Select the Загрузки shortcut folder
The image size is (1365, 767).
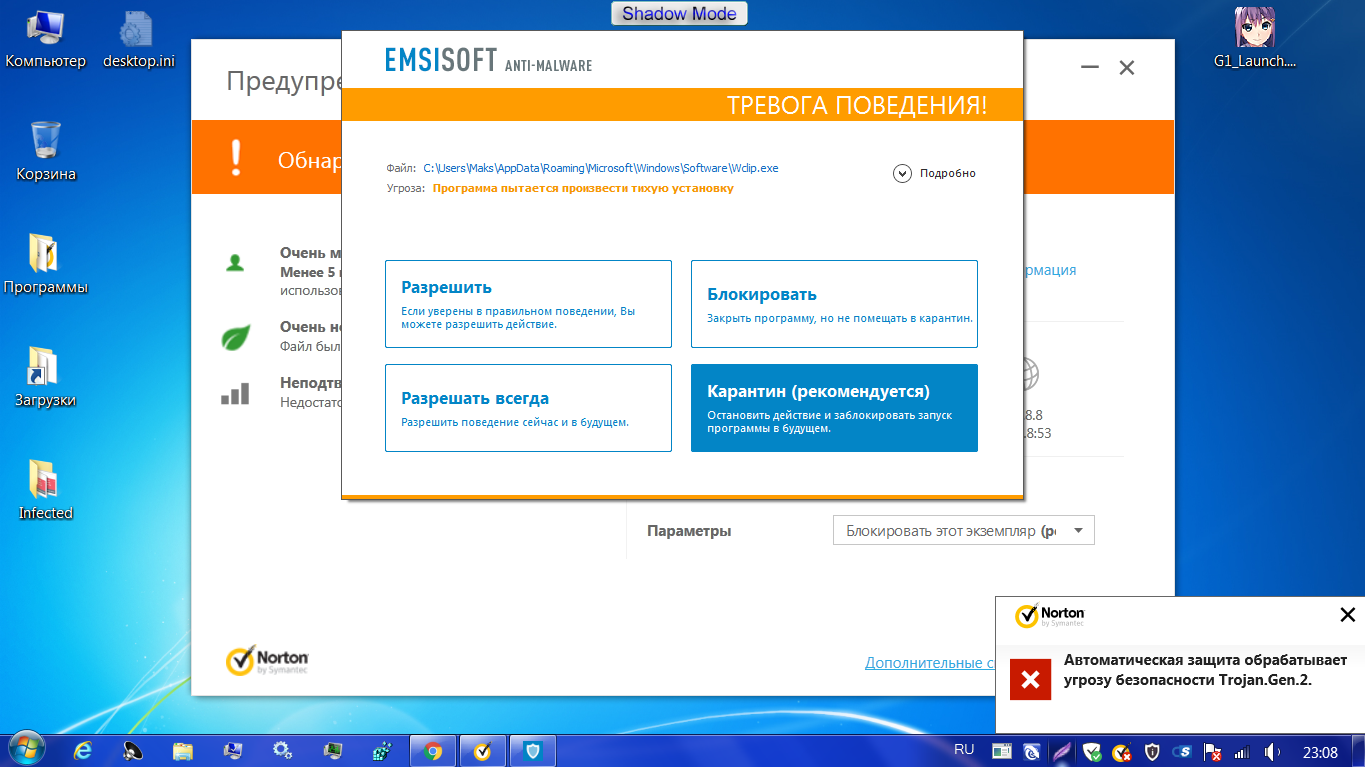click(x=45, y=378)
